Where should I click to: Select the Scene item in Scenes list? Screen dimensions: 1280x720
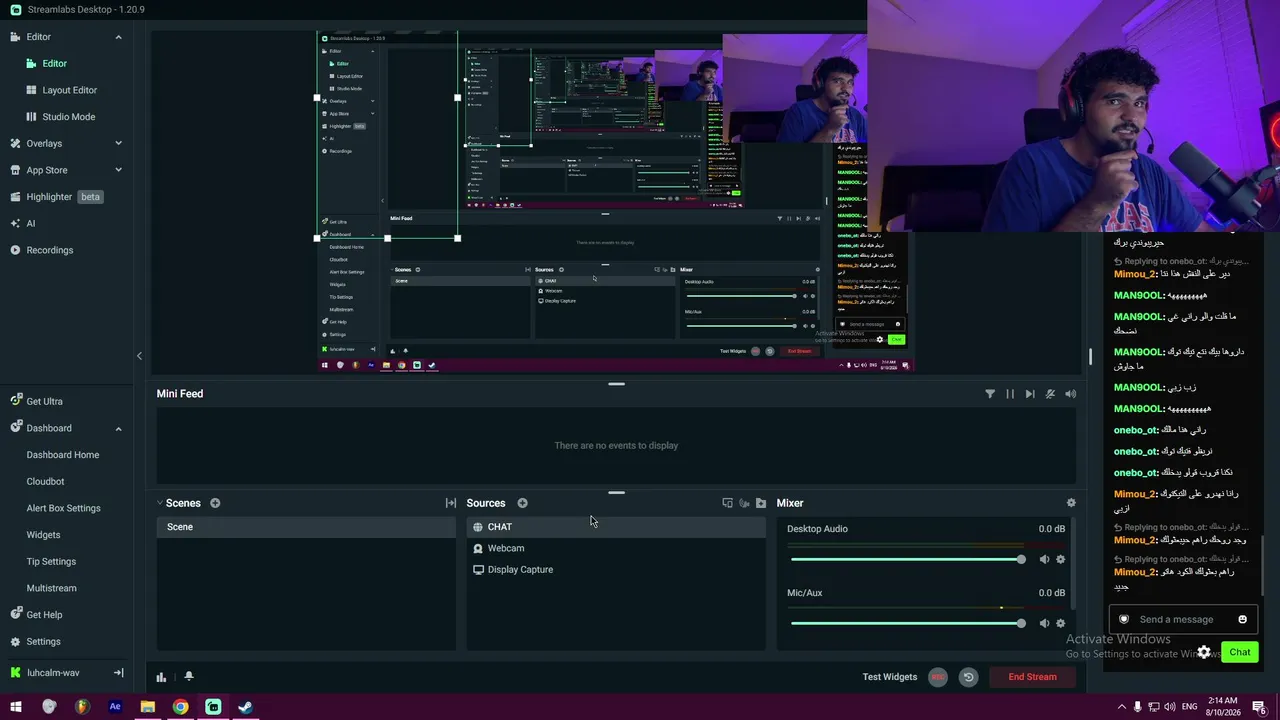(306, 527)
